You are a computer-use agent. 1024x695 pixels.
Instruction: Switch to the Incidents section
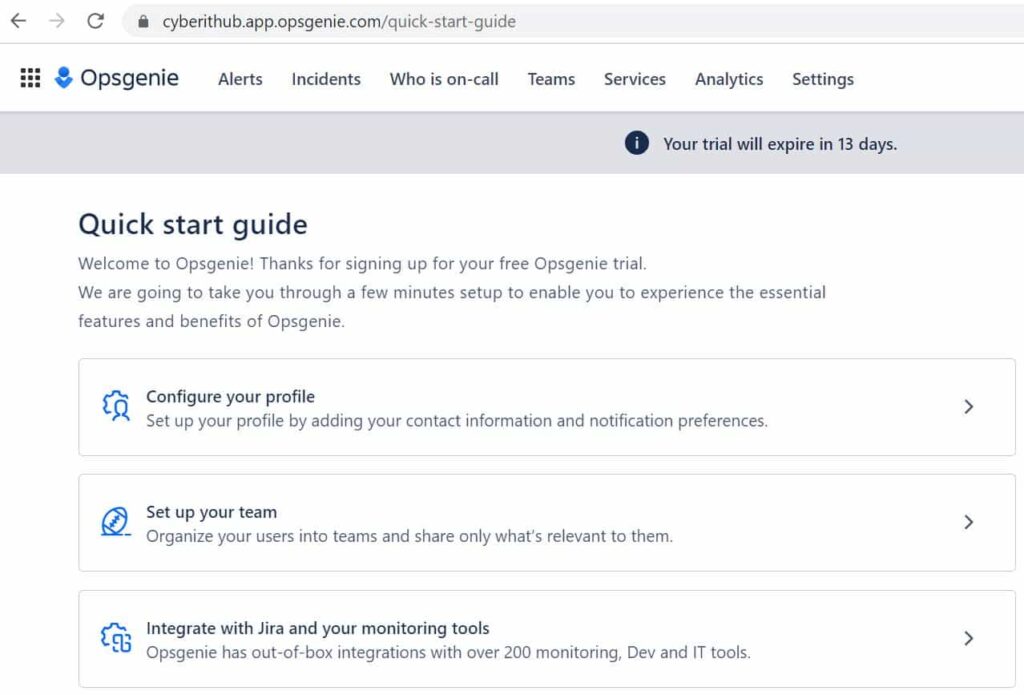click(x=326, y=78)
